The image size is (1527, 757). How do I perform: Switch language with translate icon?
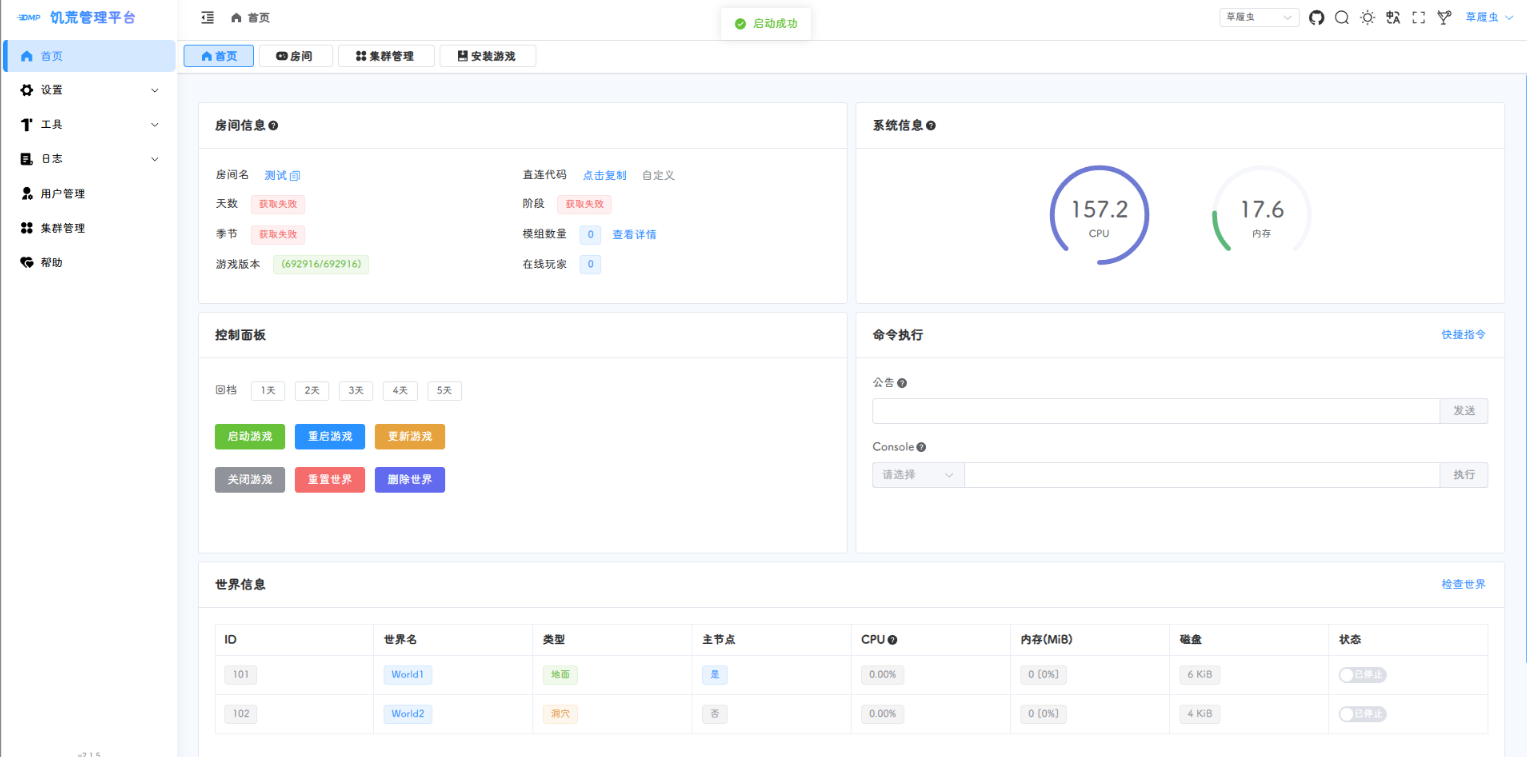coord(1393,17)
